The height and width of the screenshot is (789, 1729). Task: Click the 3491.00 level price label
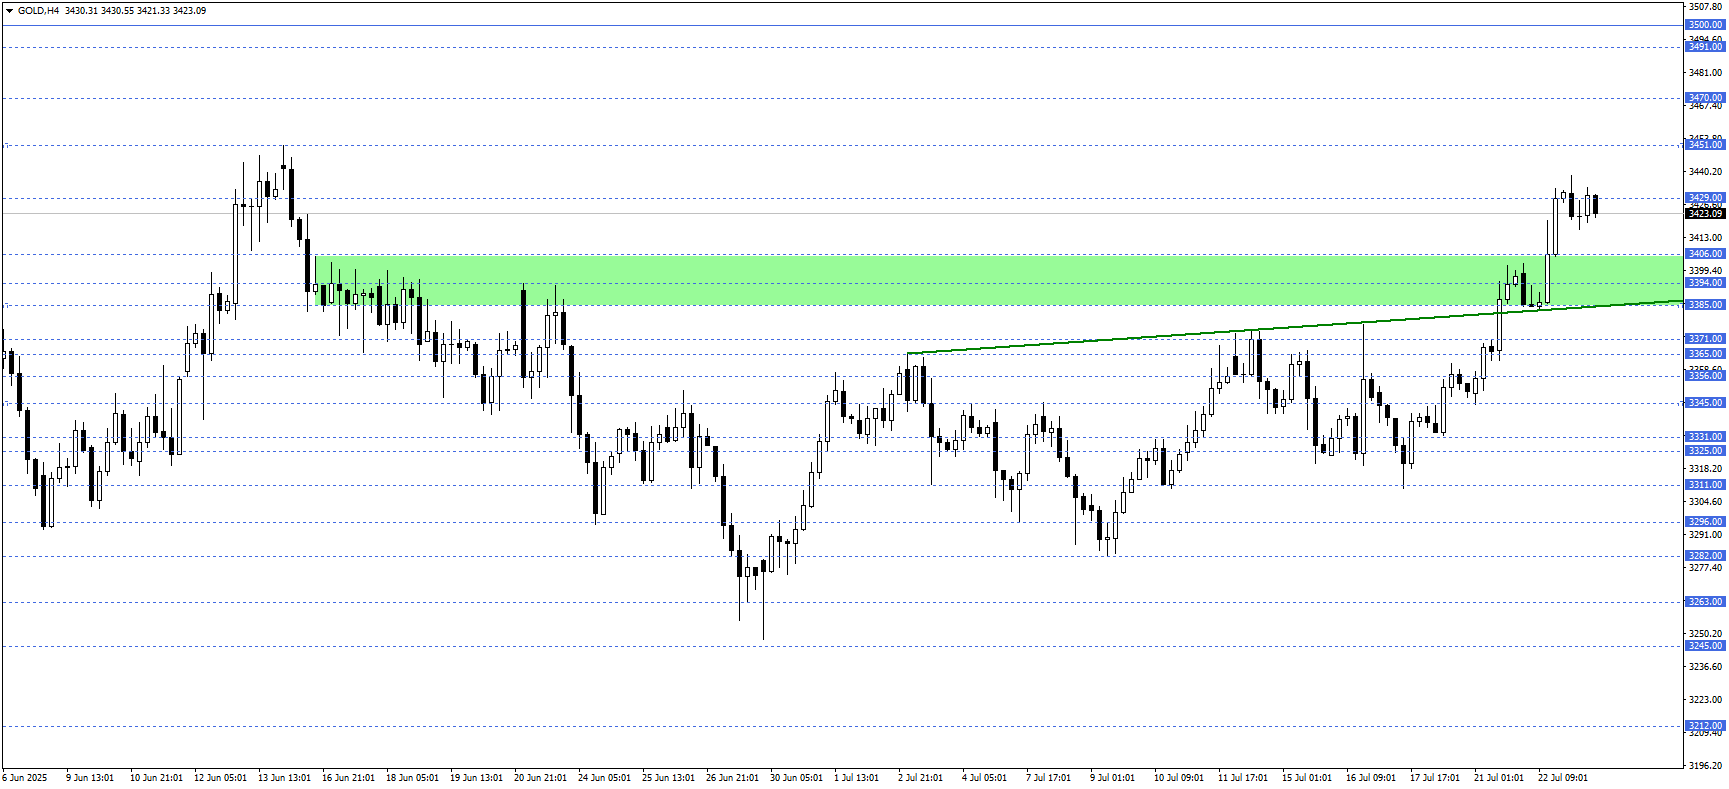1705,47
